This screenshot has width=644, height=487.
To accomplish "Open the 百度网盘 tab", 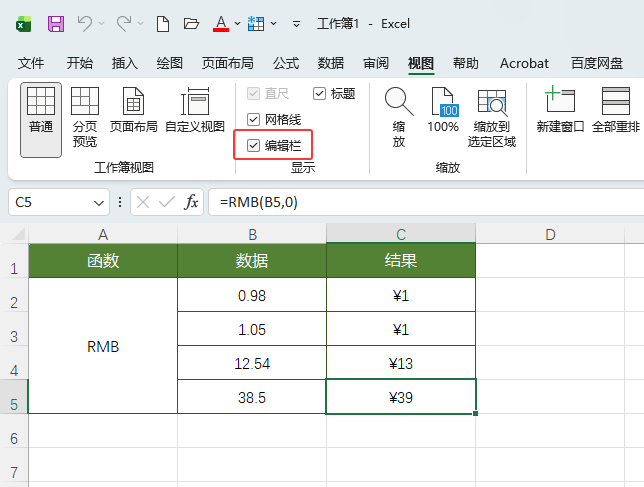I will click(x=597, y=63).
